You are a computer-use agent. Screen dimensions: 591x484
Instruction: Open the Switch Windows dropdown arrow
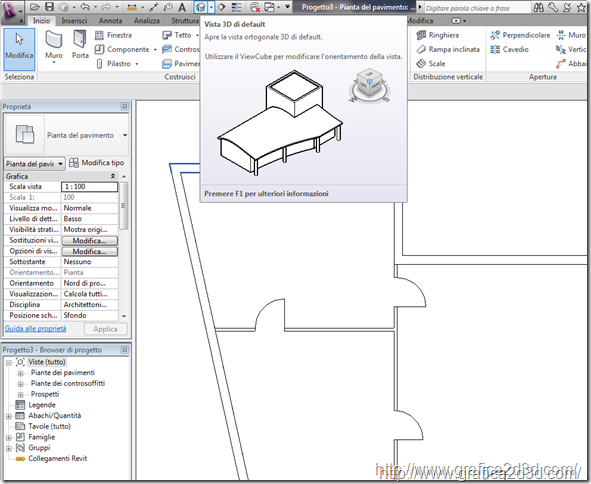[x=279, y=7]
